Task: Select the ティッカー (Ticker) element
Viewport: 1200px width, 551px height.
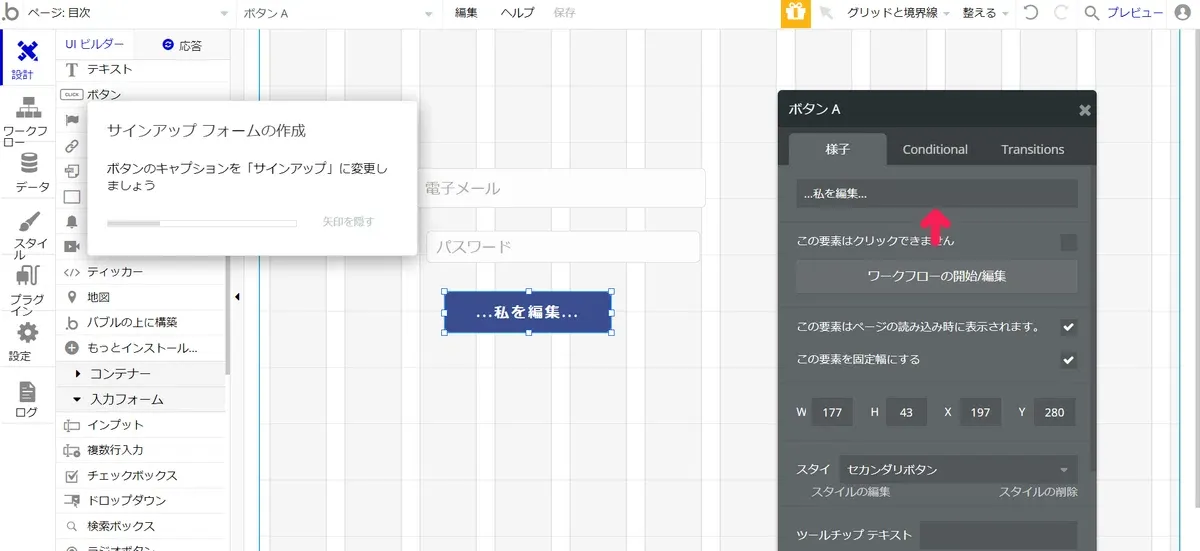Action: 142,272
